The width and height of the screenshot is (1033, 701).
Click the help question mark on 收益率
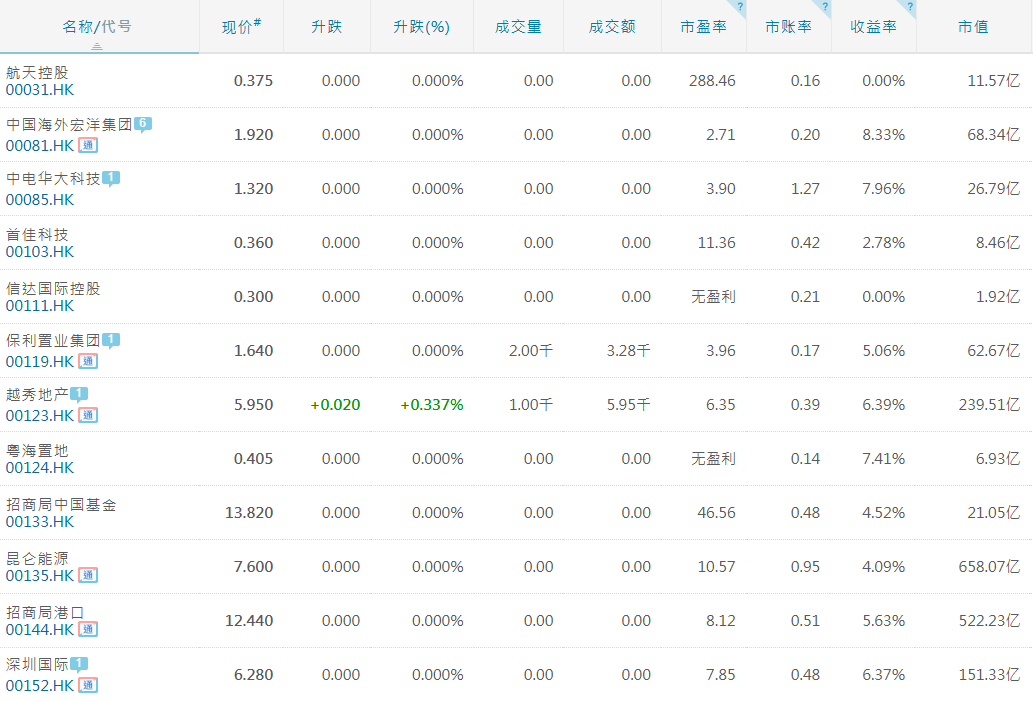click(x=910, y=7)
